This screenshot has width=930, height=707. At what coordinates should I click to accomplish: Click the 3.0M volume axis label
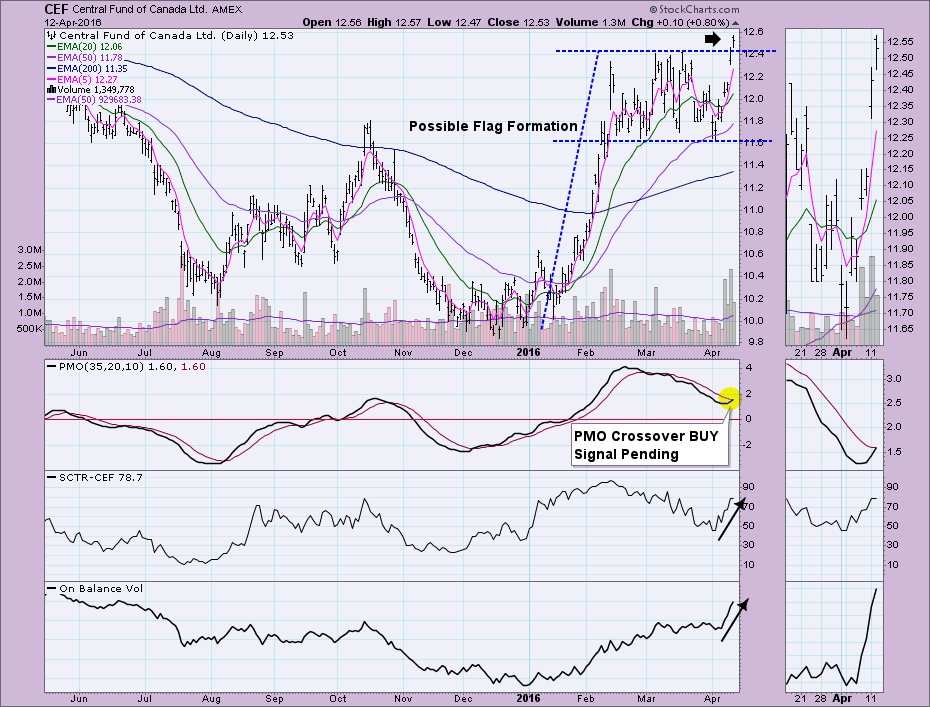click(29, 250)
